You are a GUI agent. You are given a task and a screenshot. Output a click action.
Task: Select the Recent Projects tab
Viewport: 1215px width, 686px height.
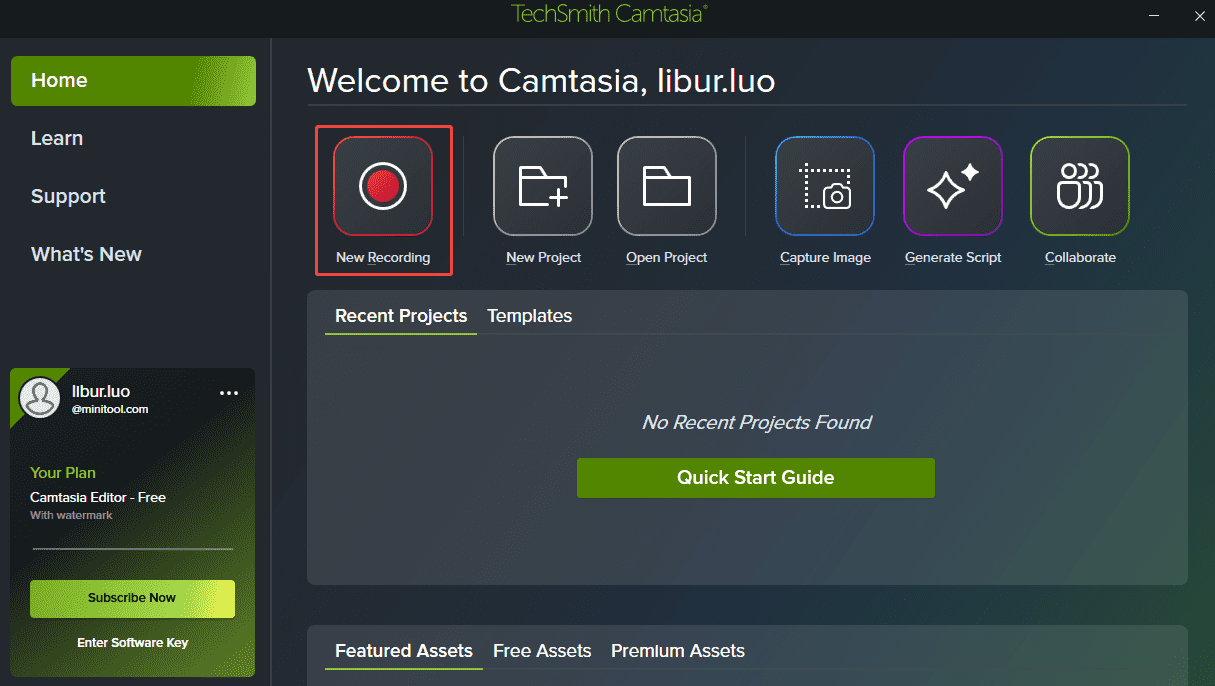click(400, 315)
